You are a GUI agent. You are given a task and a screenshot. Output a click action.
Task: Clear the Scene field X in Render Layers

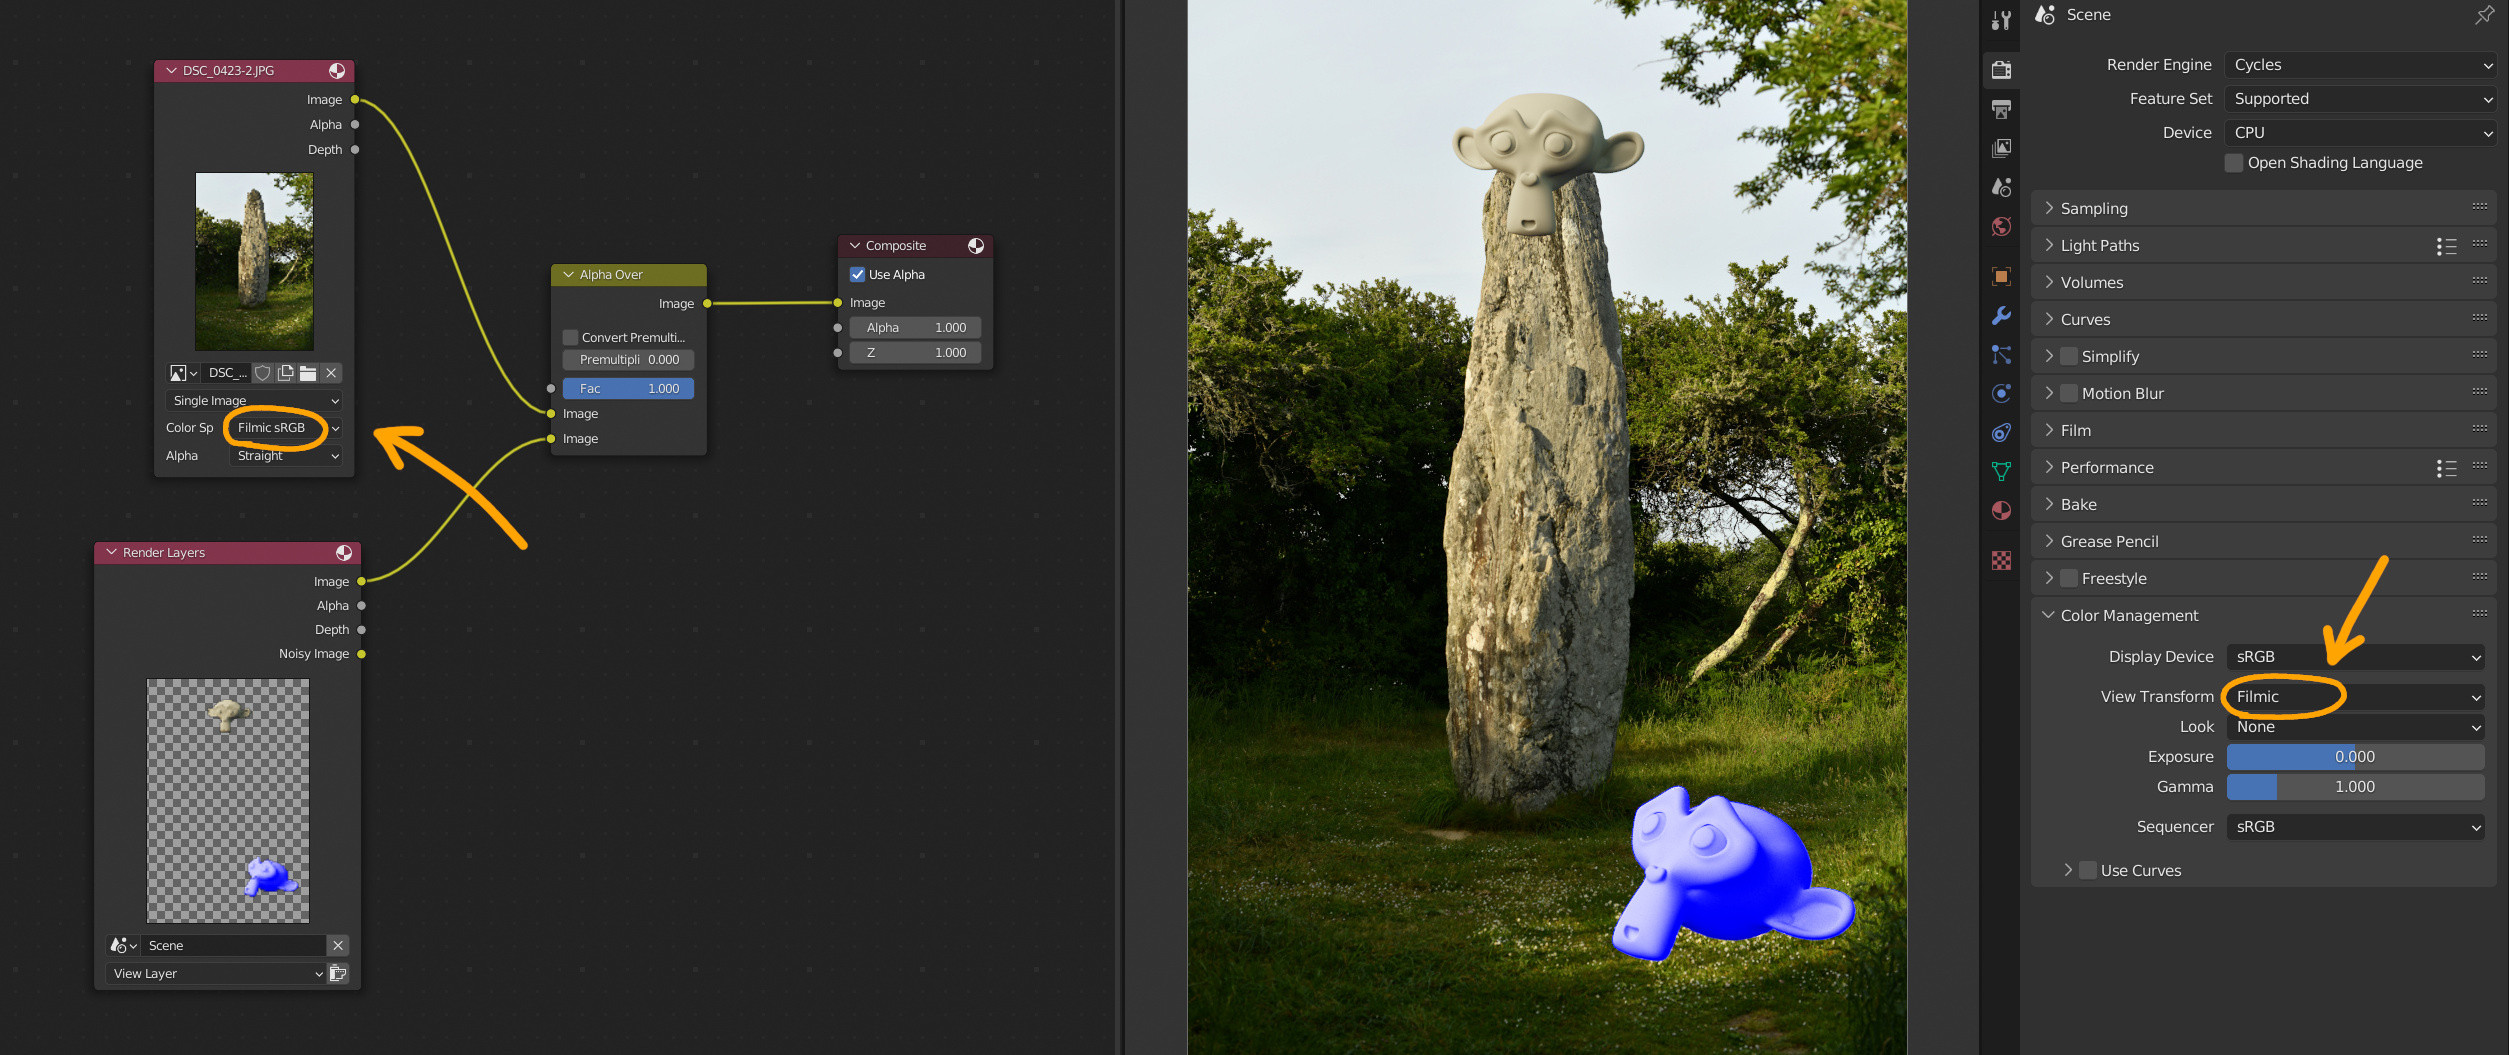pos(338,946)
